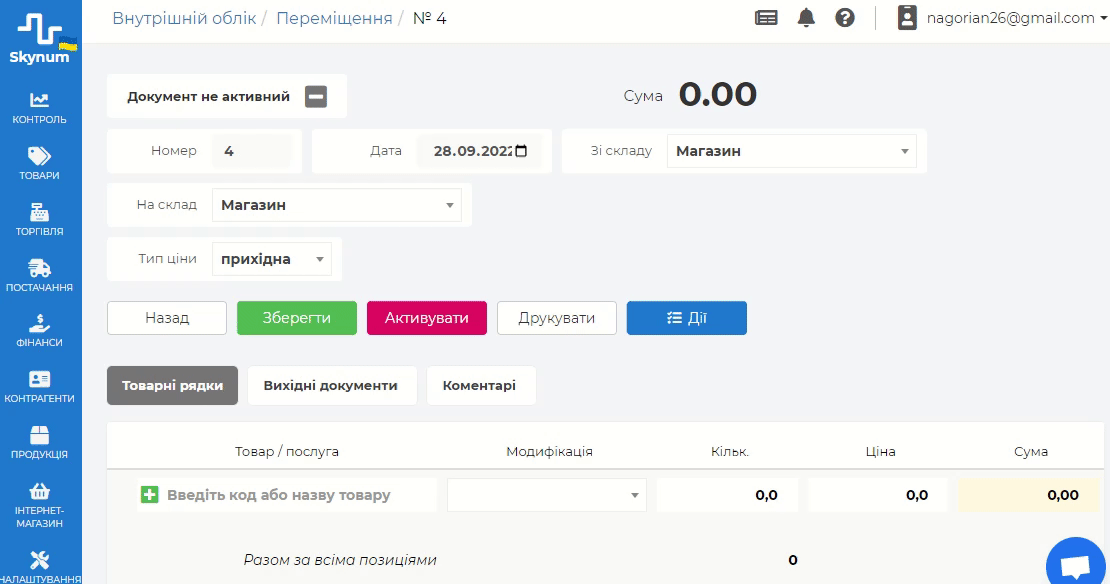Screen dimensions: 1110x584
Task: Click the notifications bell icon
Action: (806, 18)
